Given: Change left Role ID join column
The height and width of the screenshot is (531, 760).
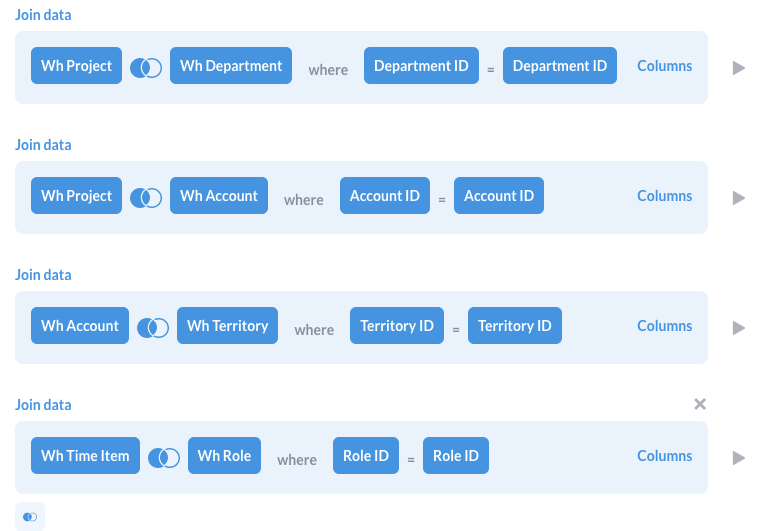Looking at the screenshot, I should coord(366,455).
